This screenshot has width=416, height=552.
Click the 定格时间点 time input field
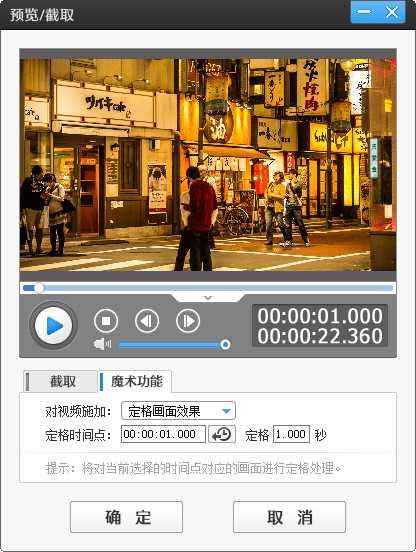click(163, 434)
